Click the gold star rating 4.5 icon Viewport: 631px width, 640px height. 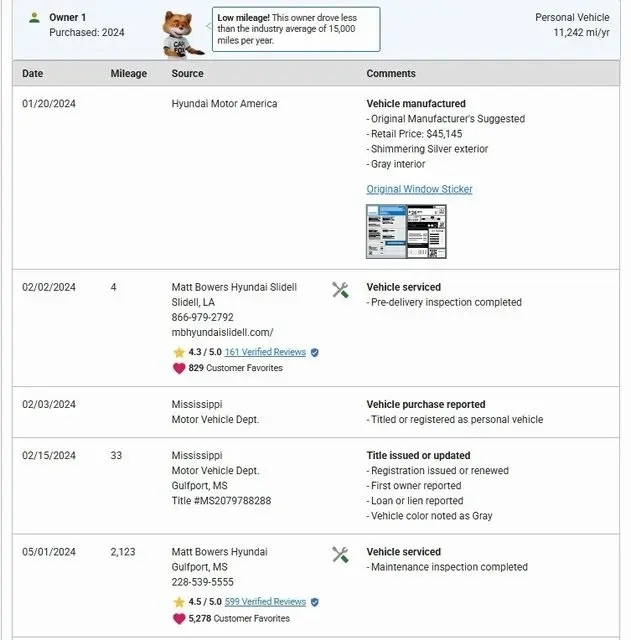click(x=179, y=603)
